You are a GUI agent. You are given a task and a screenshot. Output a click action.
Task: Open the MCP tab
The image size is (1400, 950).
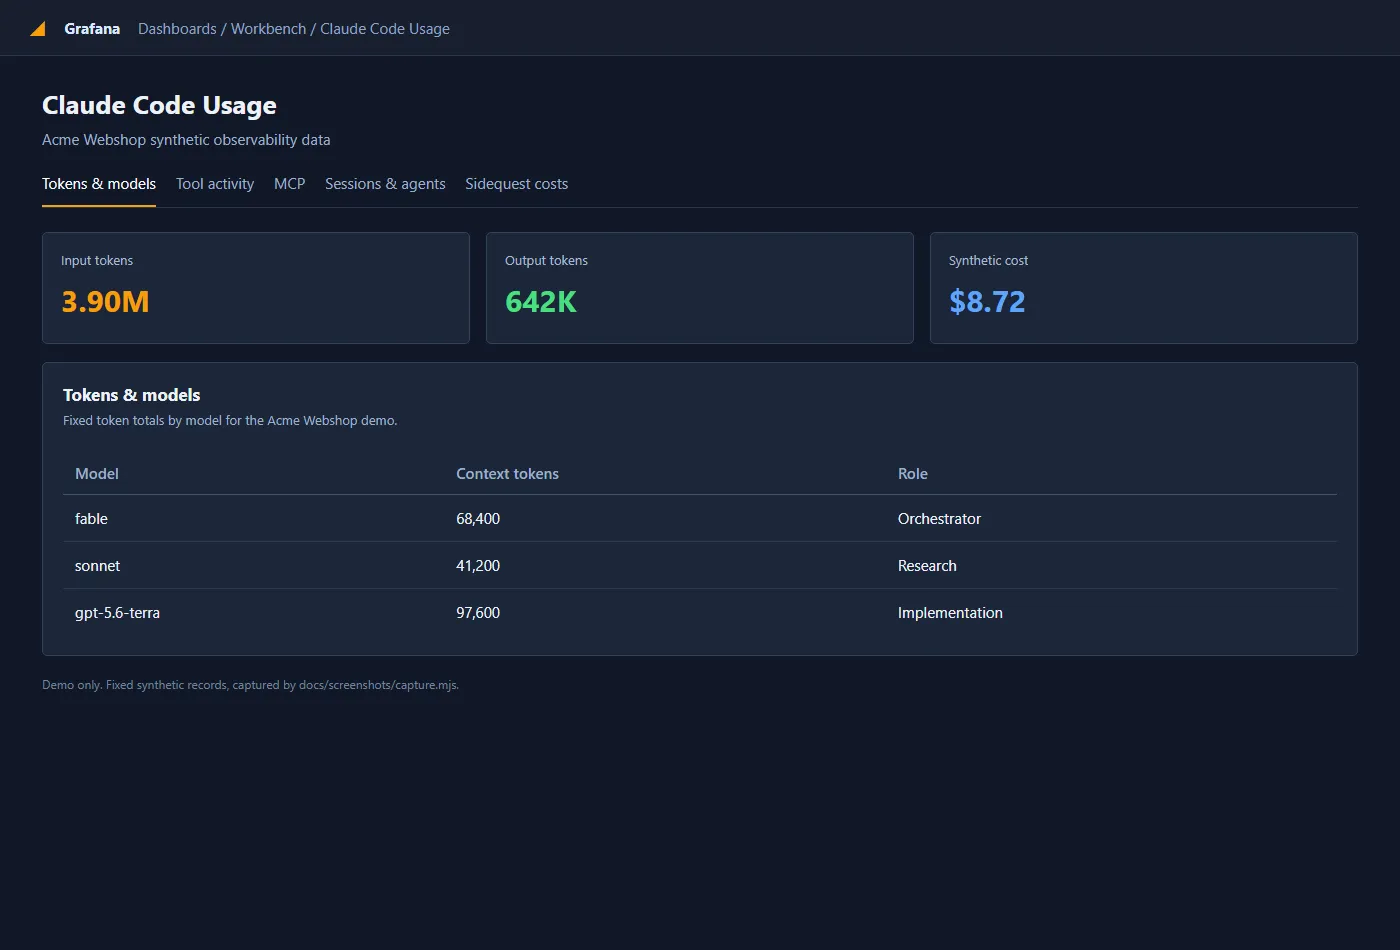tap(289, 184)
